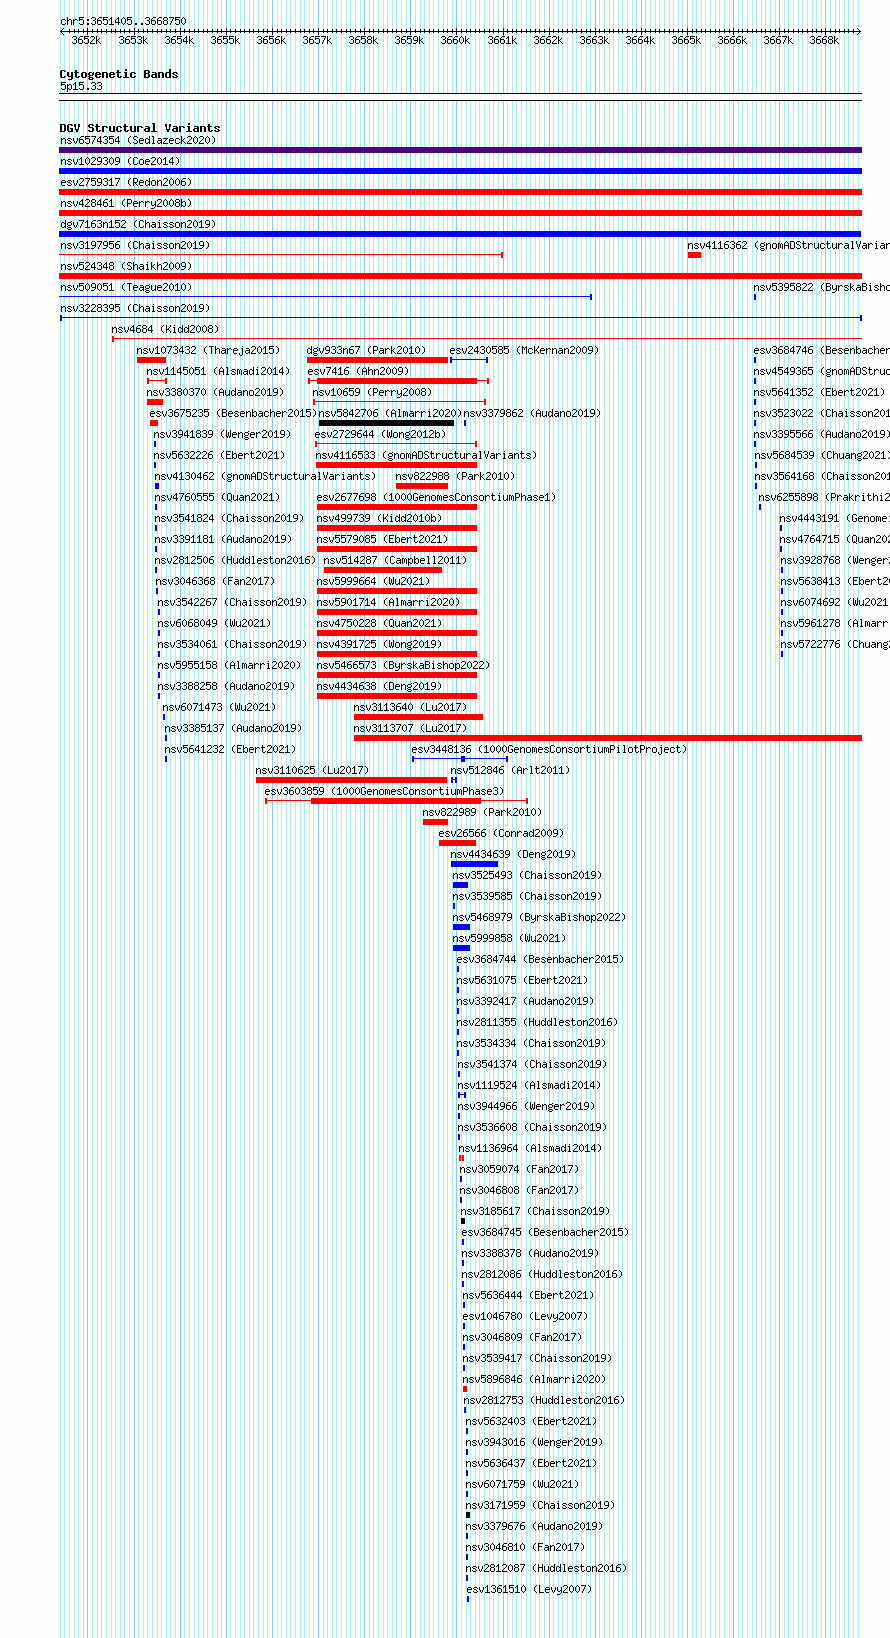
Task: Click nsv3185617 (Chaisson2019) label
Action: 535,1211
